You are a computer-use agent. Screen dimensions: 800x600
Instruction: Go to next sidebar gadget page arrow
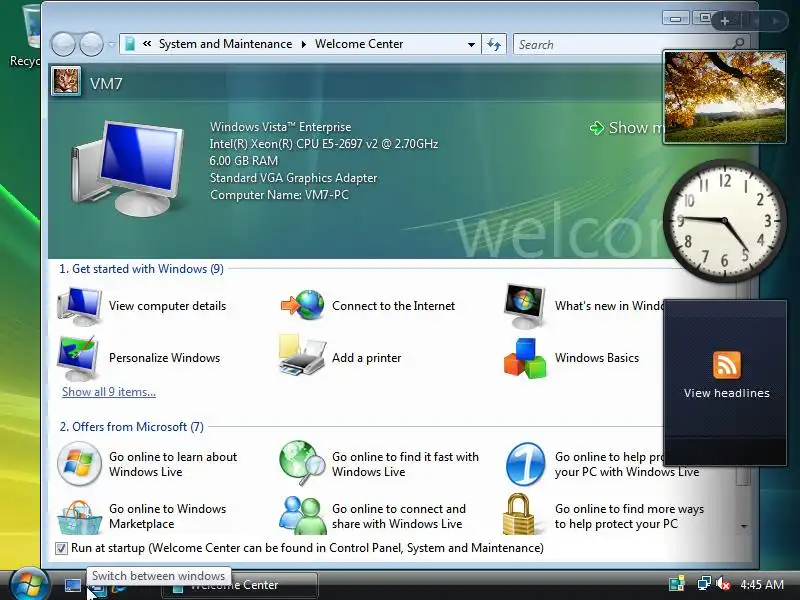point(776,21)
